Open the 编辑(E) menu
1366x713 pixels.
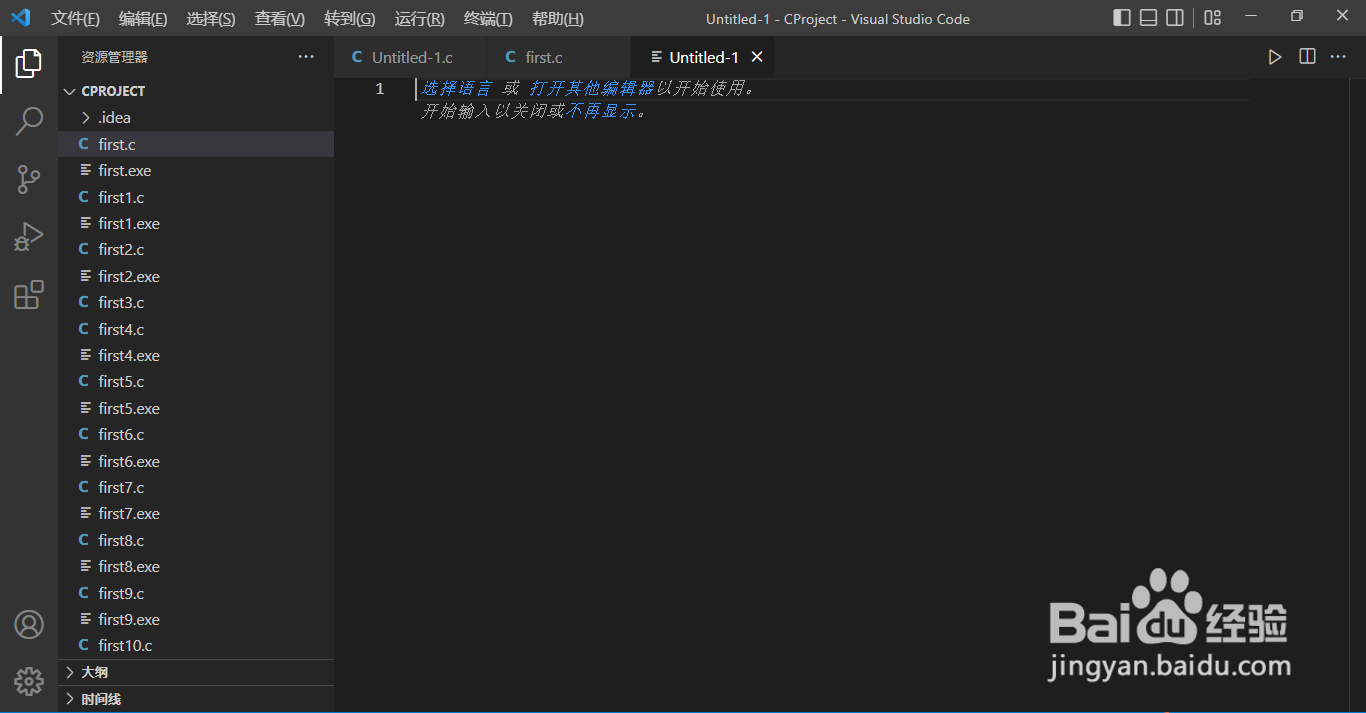click(143, 19)
